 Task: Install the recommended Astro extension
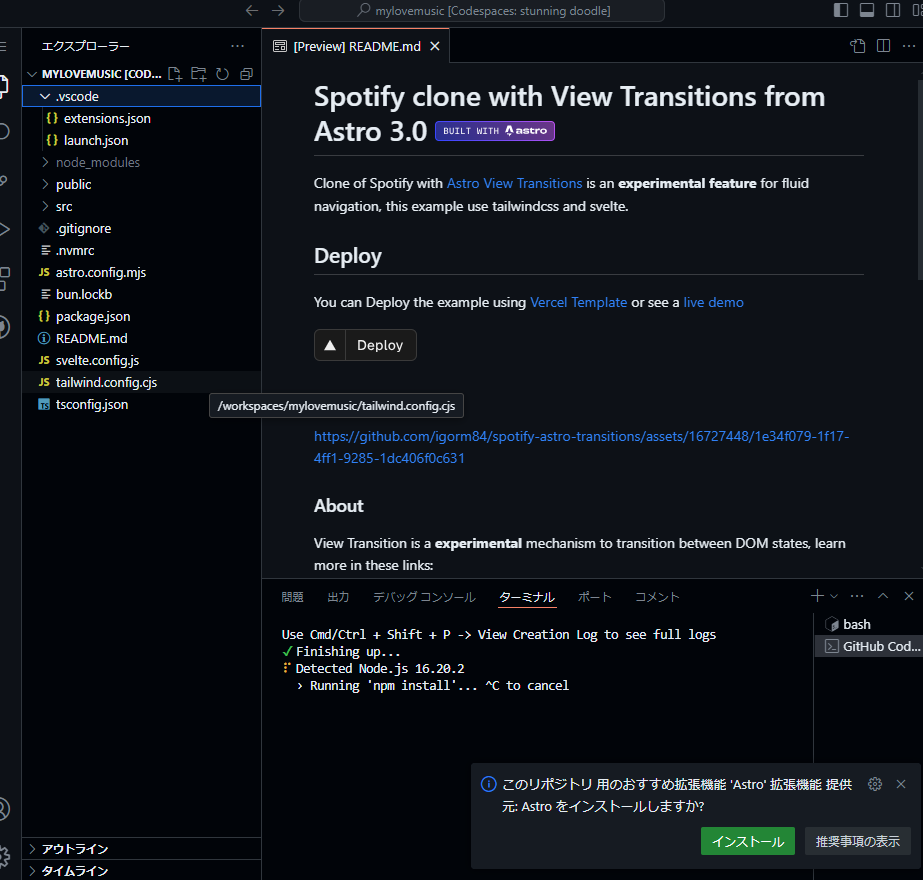pos(748,841)
